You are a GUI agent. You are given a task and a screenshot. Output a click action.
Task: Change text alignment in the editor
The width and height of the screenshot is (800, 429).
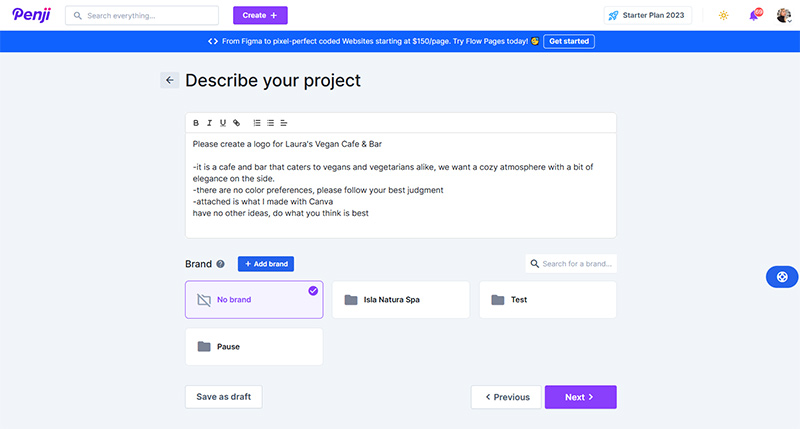(284, 123)
